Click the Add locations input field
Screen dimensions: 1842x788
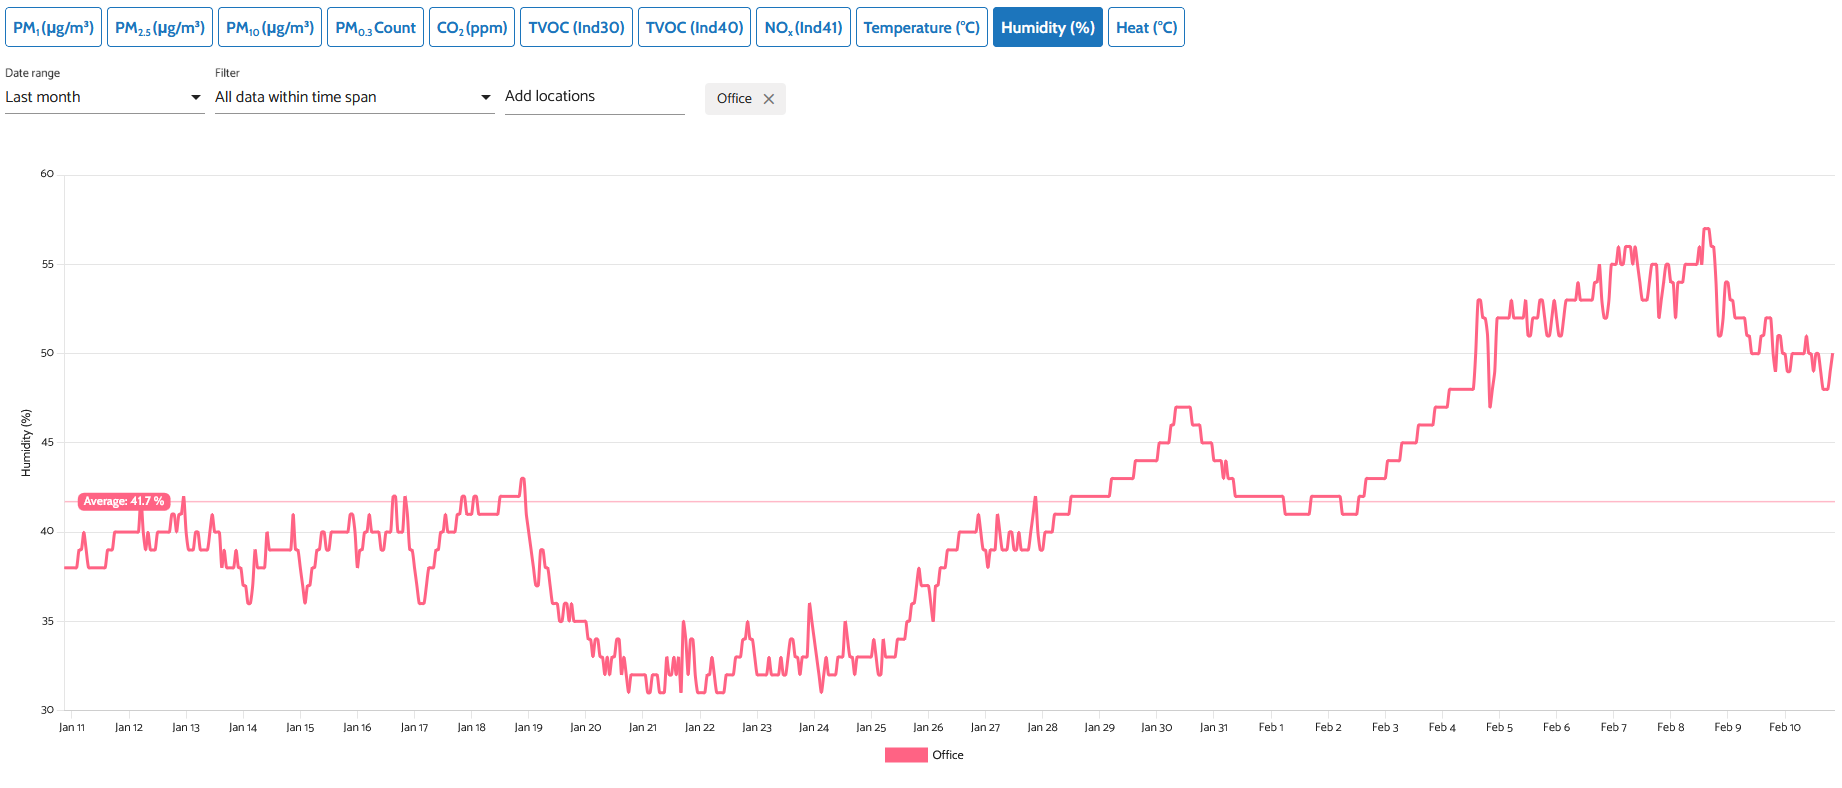point(594,97)
